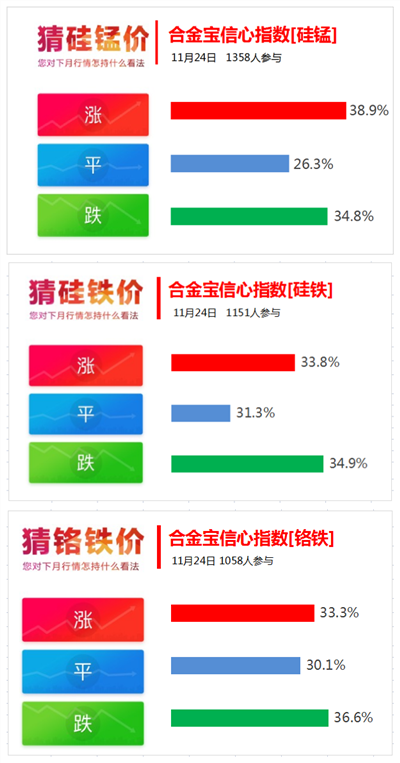
Task: Click the red 涨 button under 猜铬铁价
Action: point(83,619)
